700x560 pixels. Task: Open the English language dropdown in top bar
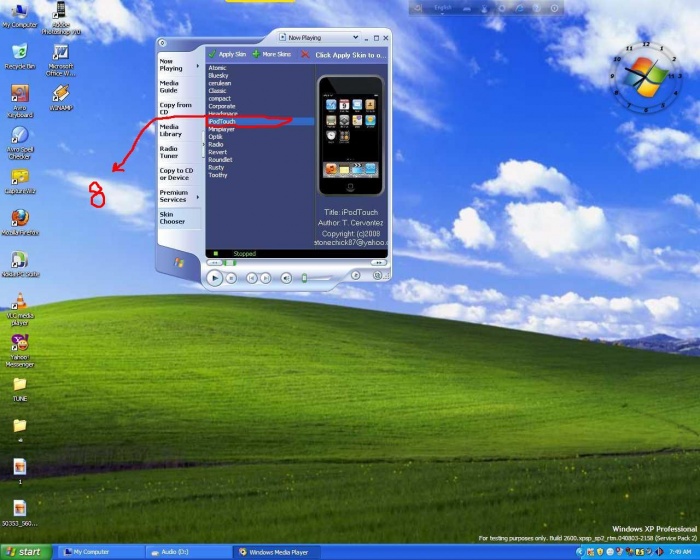[x=443, y=8]
